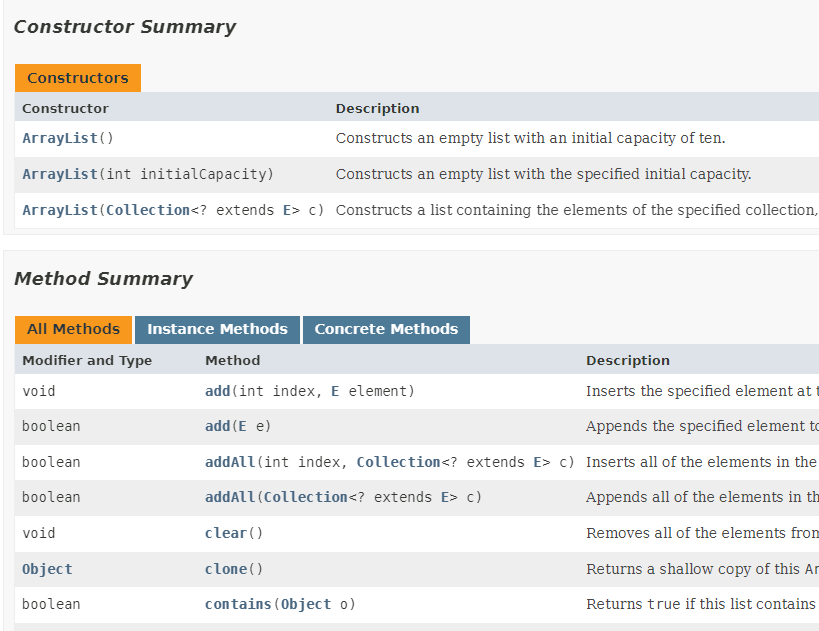Screen dimensions: 819x631
Task: Open the clone() method link
Action: (x=225, y=569)
